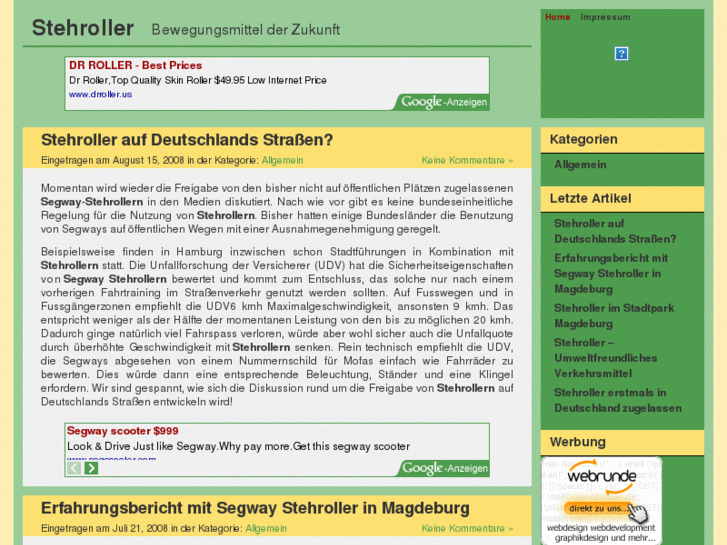The width and height of the screenshot is (727, 545).
Task: Click the date text 'Eingetragen am August 15, 2008'
Action: tap(113, 160)
